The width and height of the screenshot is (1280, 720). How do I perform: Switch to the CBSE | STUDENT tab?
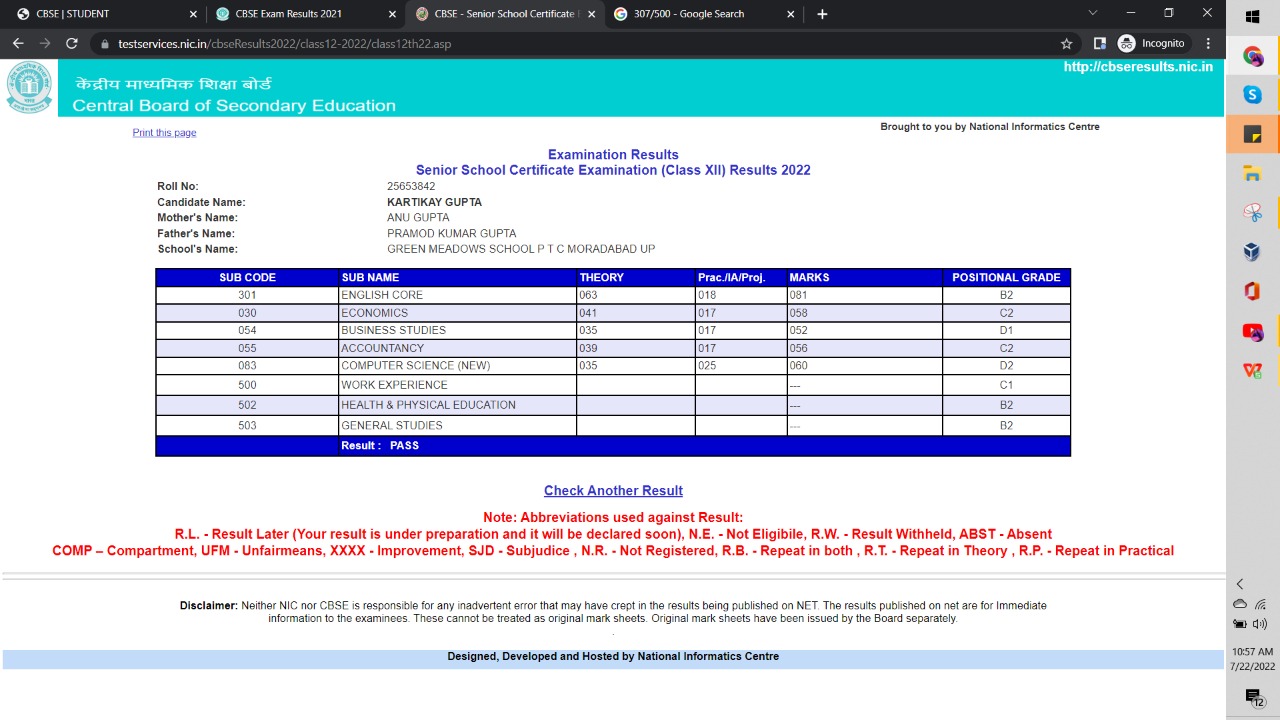tap(105, 14)
